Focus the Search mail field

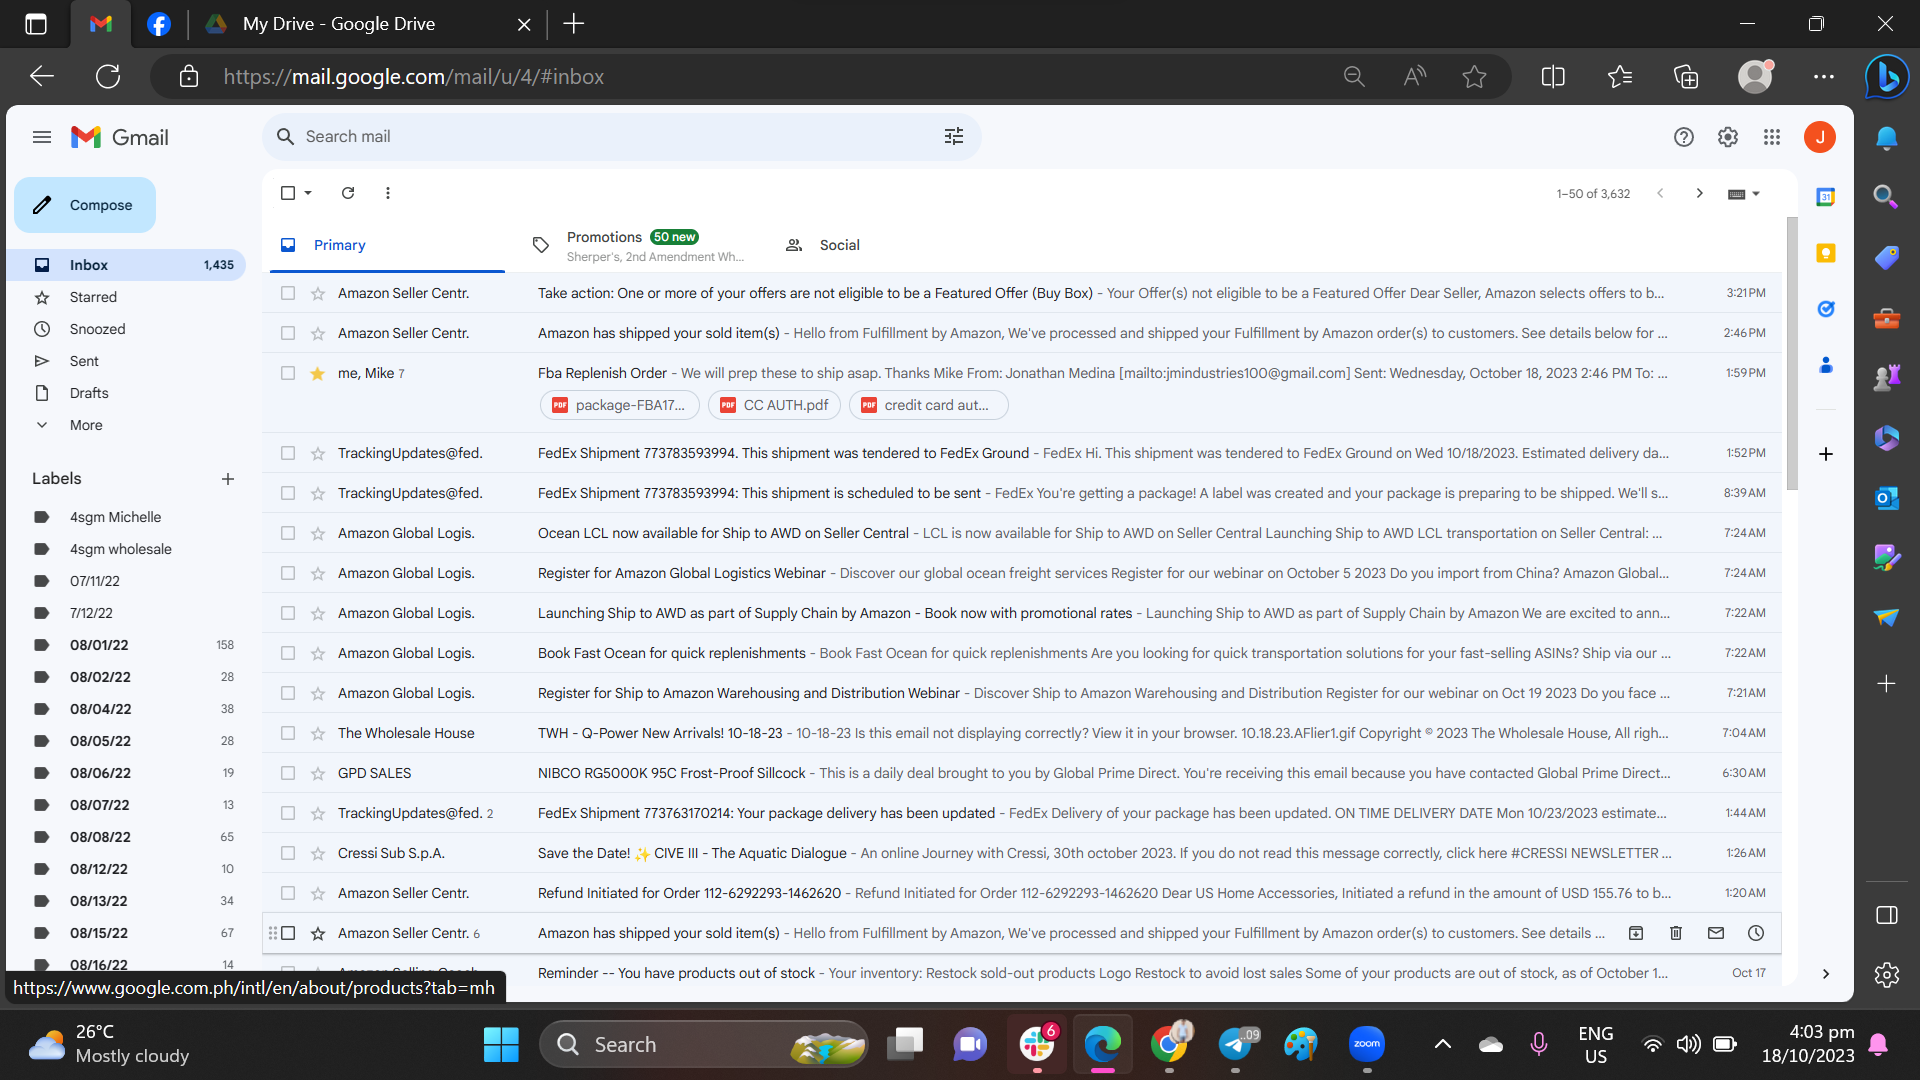tap(620, 137)
